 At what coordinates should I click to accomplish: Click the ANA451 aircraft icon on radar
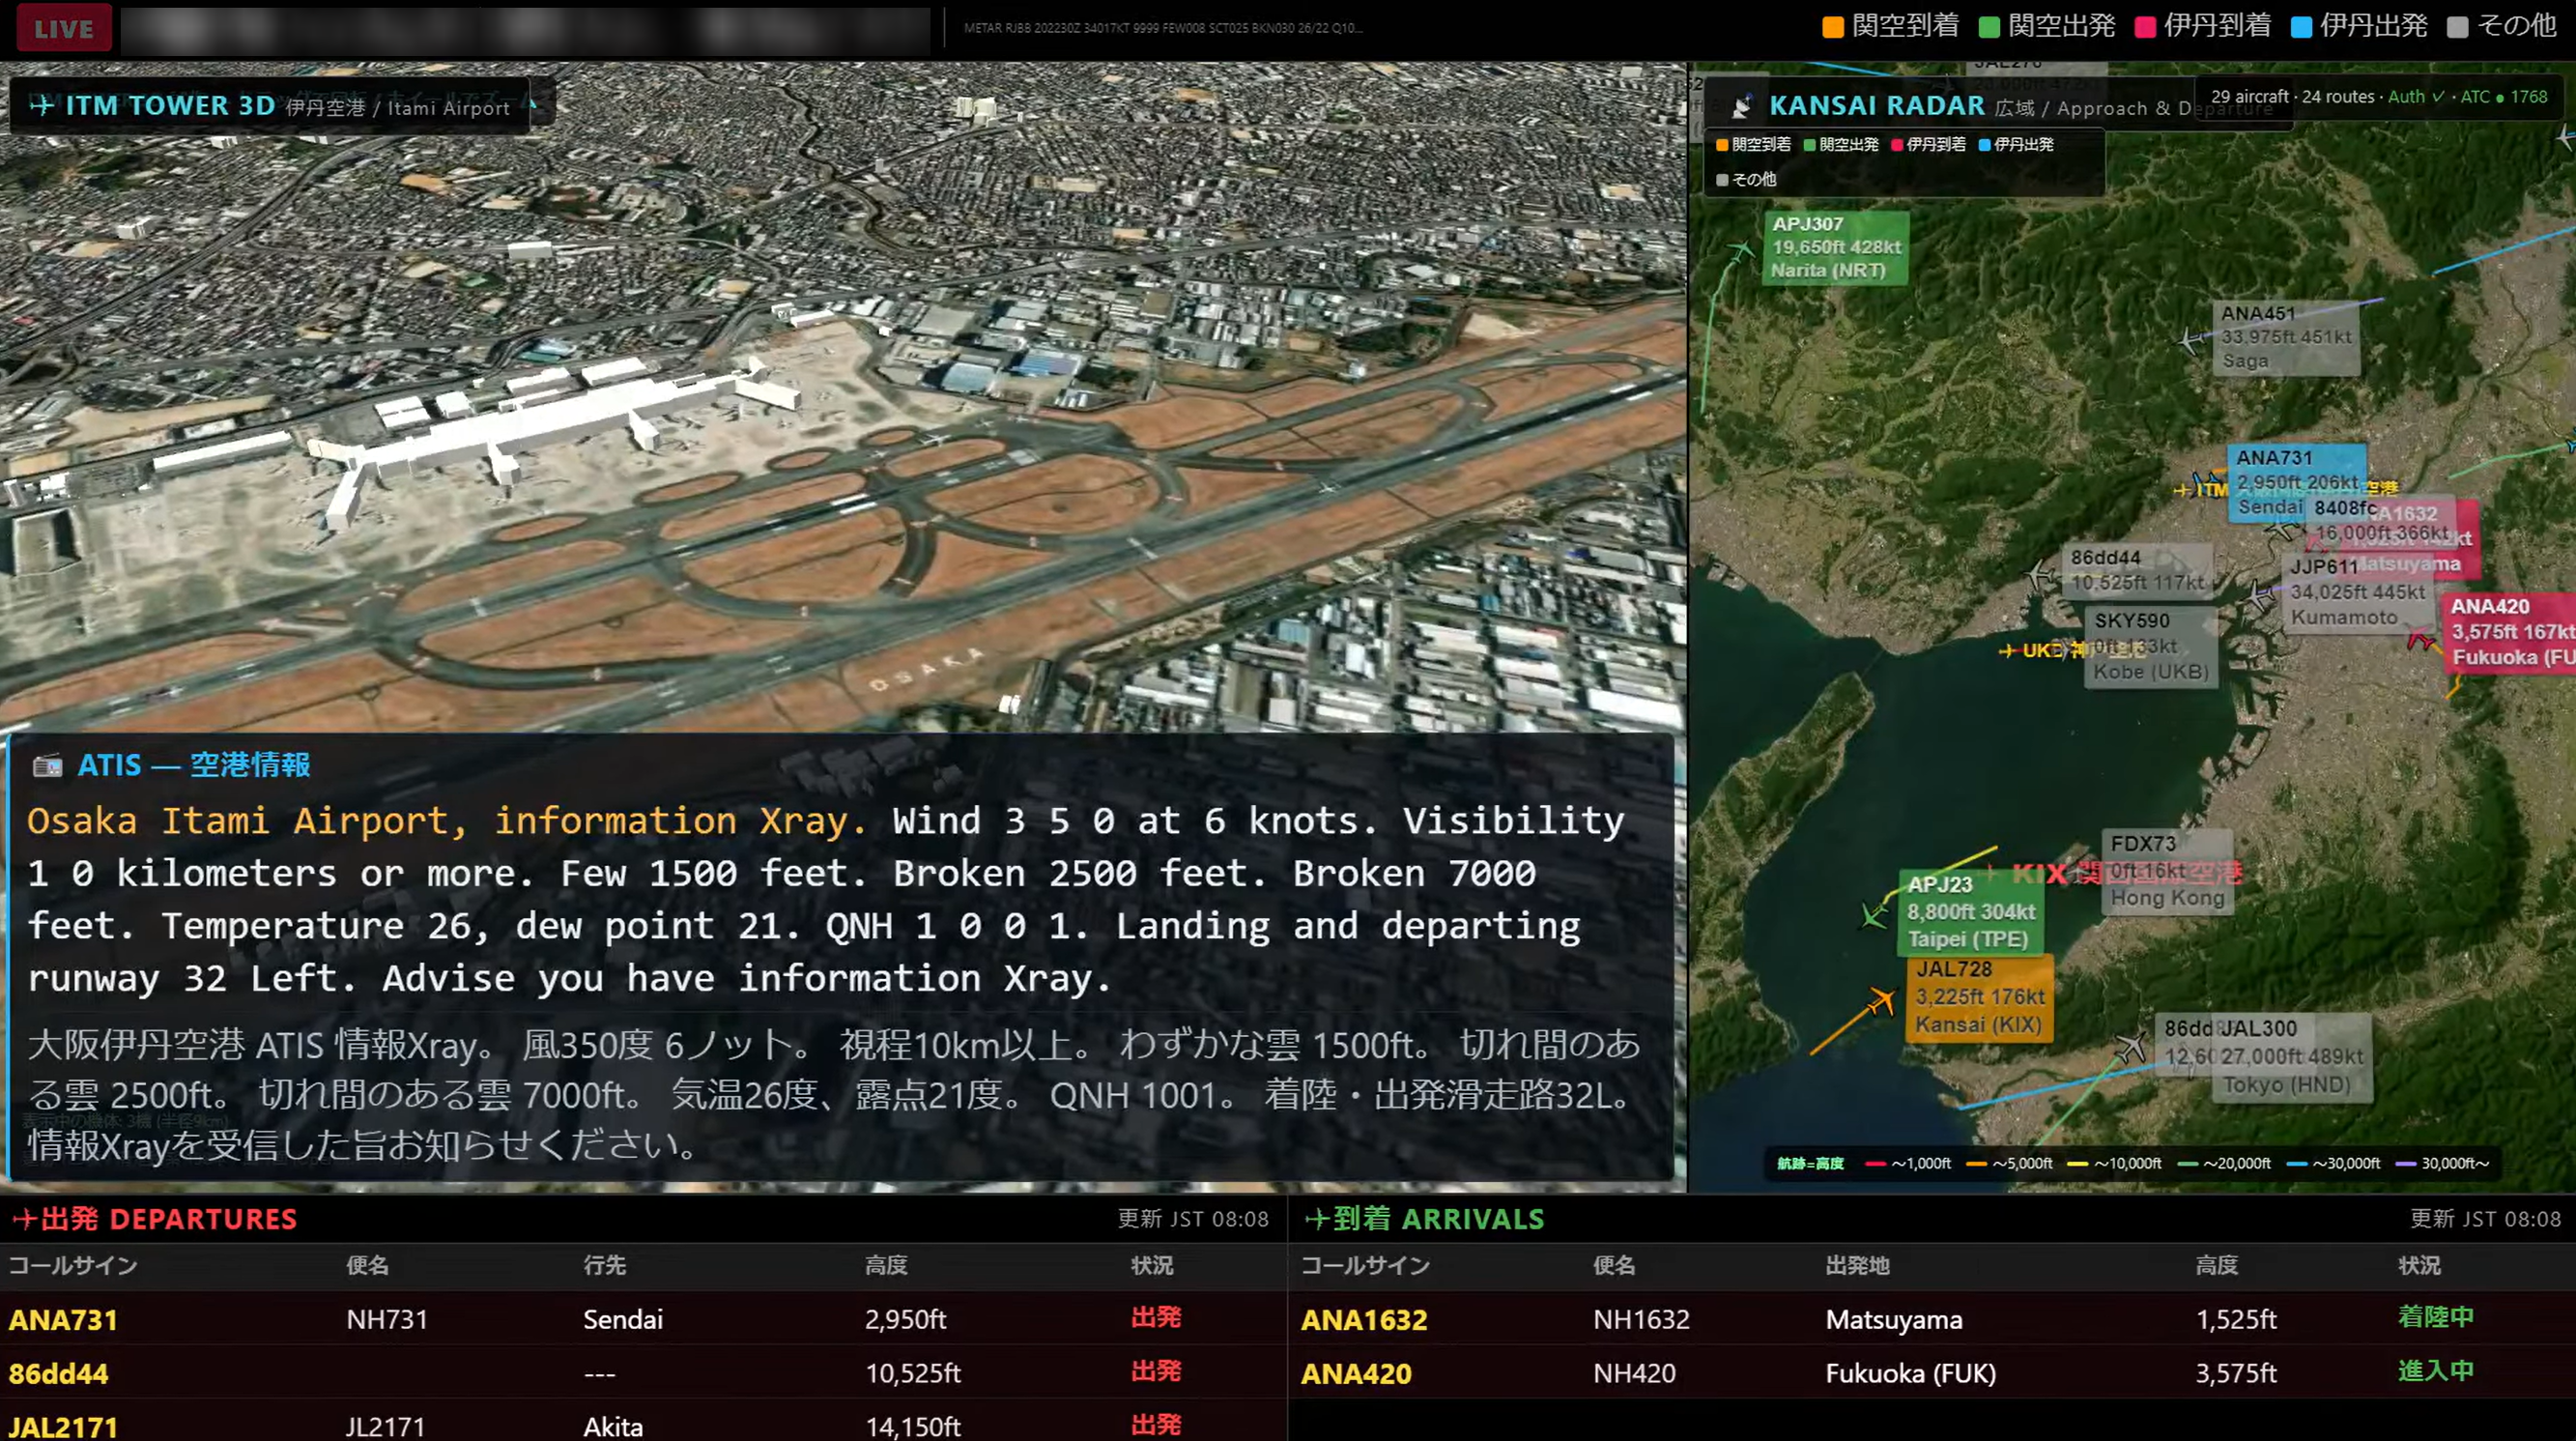click(2191, 341)
